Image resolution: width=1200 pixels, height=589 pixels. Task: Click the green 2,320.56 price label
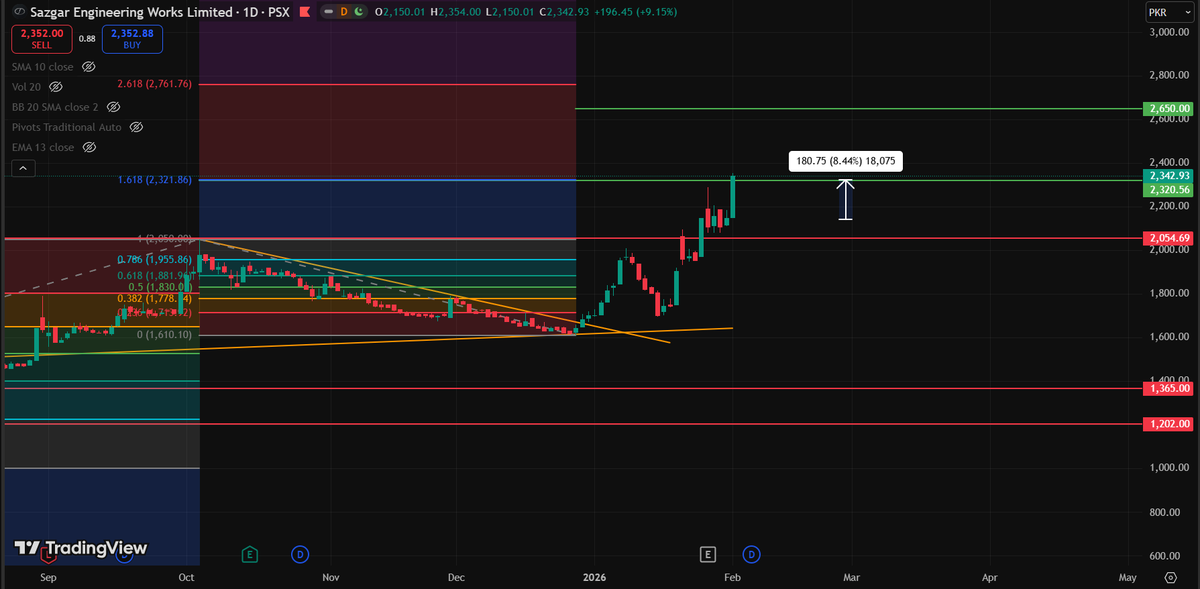click(x=1166, y=189)
